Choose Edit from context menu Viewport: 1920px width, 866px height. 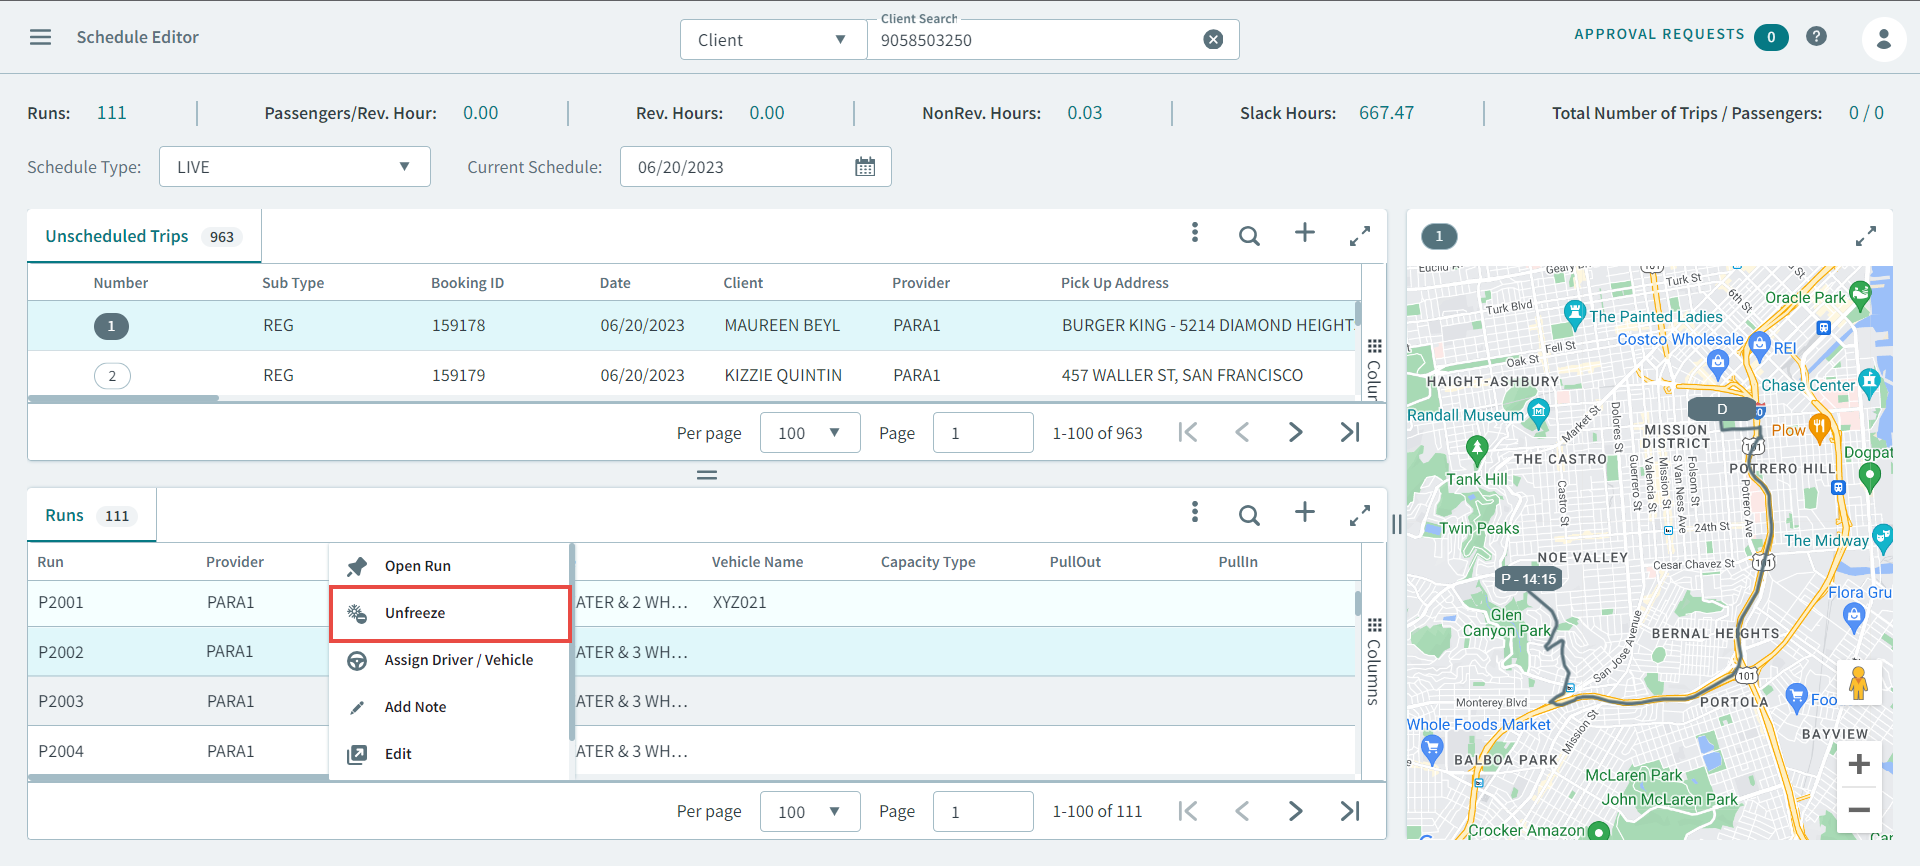tap(449, 754)
